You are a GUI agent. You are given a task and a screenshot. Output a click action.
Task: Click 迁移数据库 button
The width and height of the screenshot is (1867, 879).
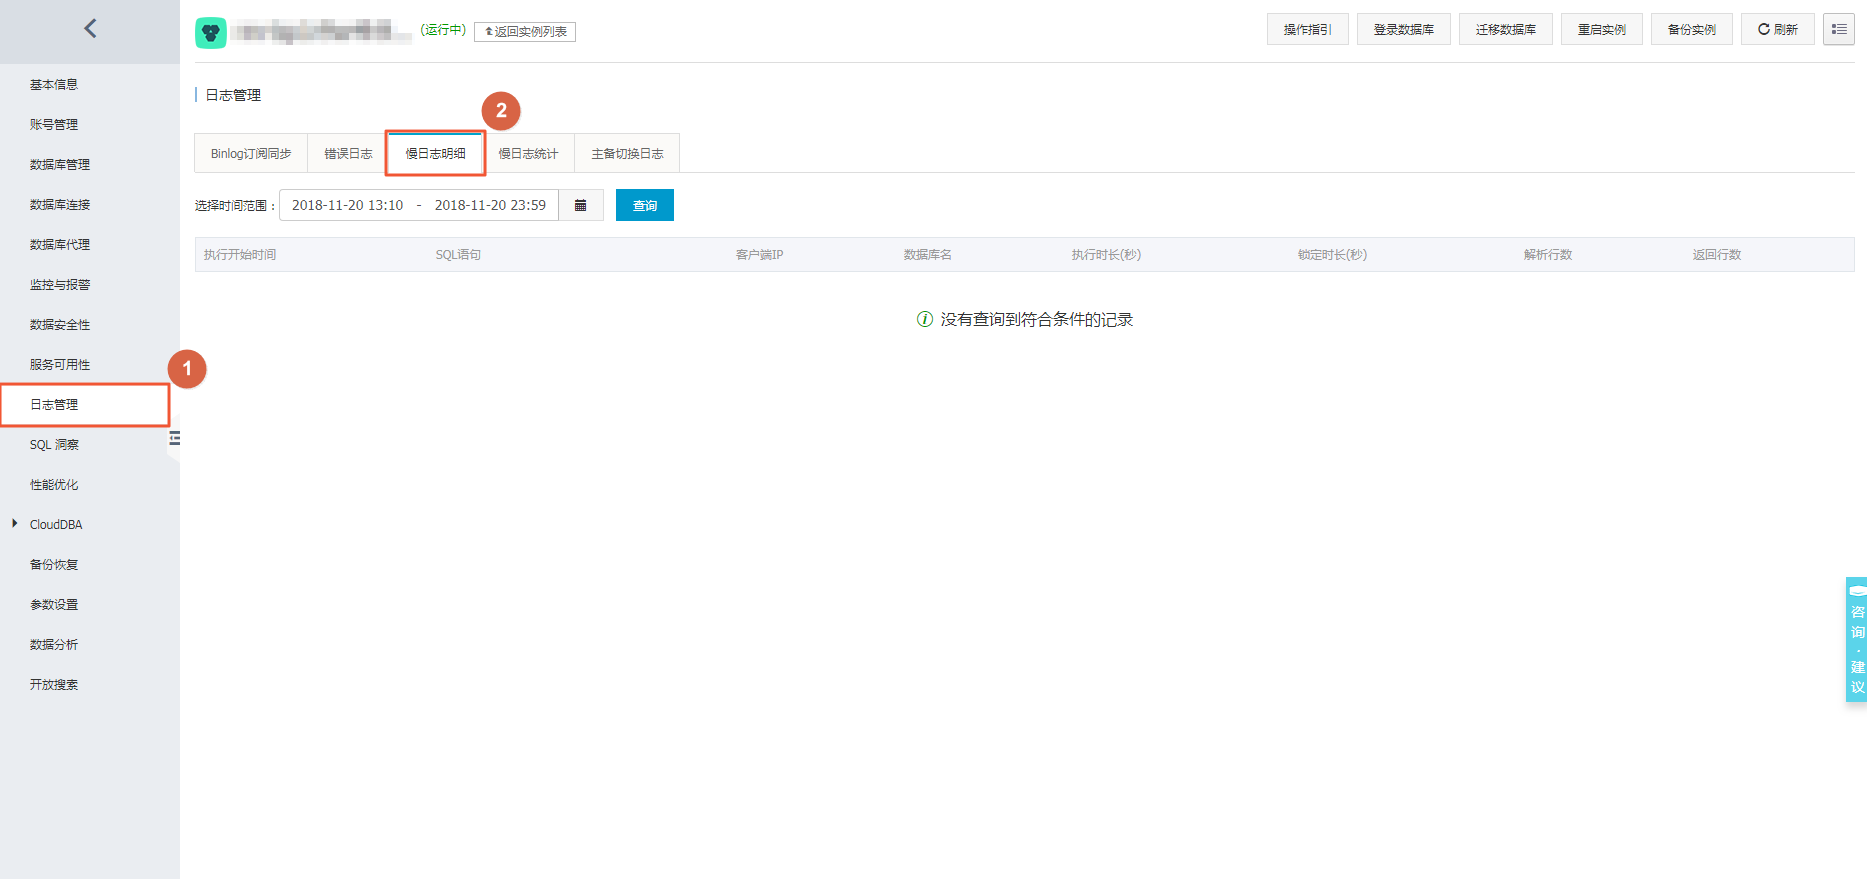[1505, 29]
